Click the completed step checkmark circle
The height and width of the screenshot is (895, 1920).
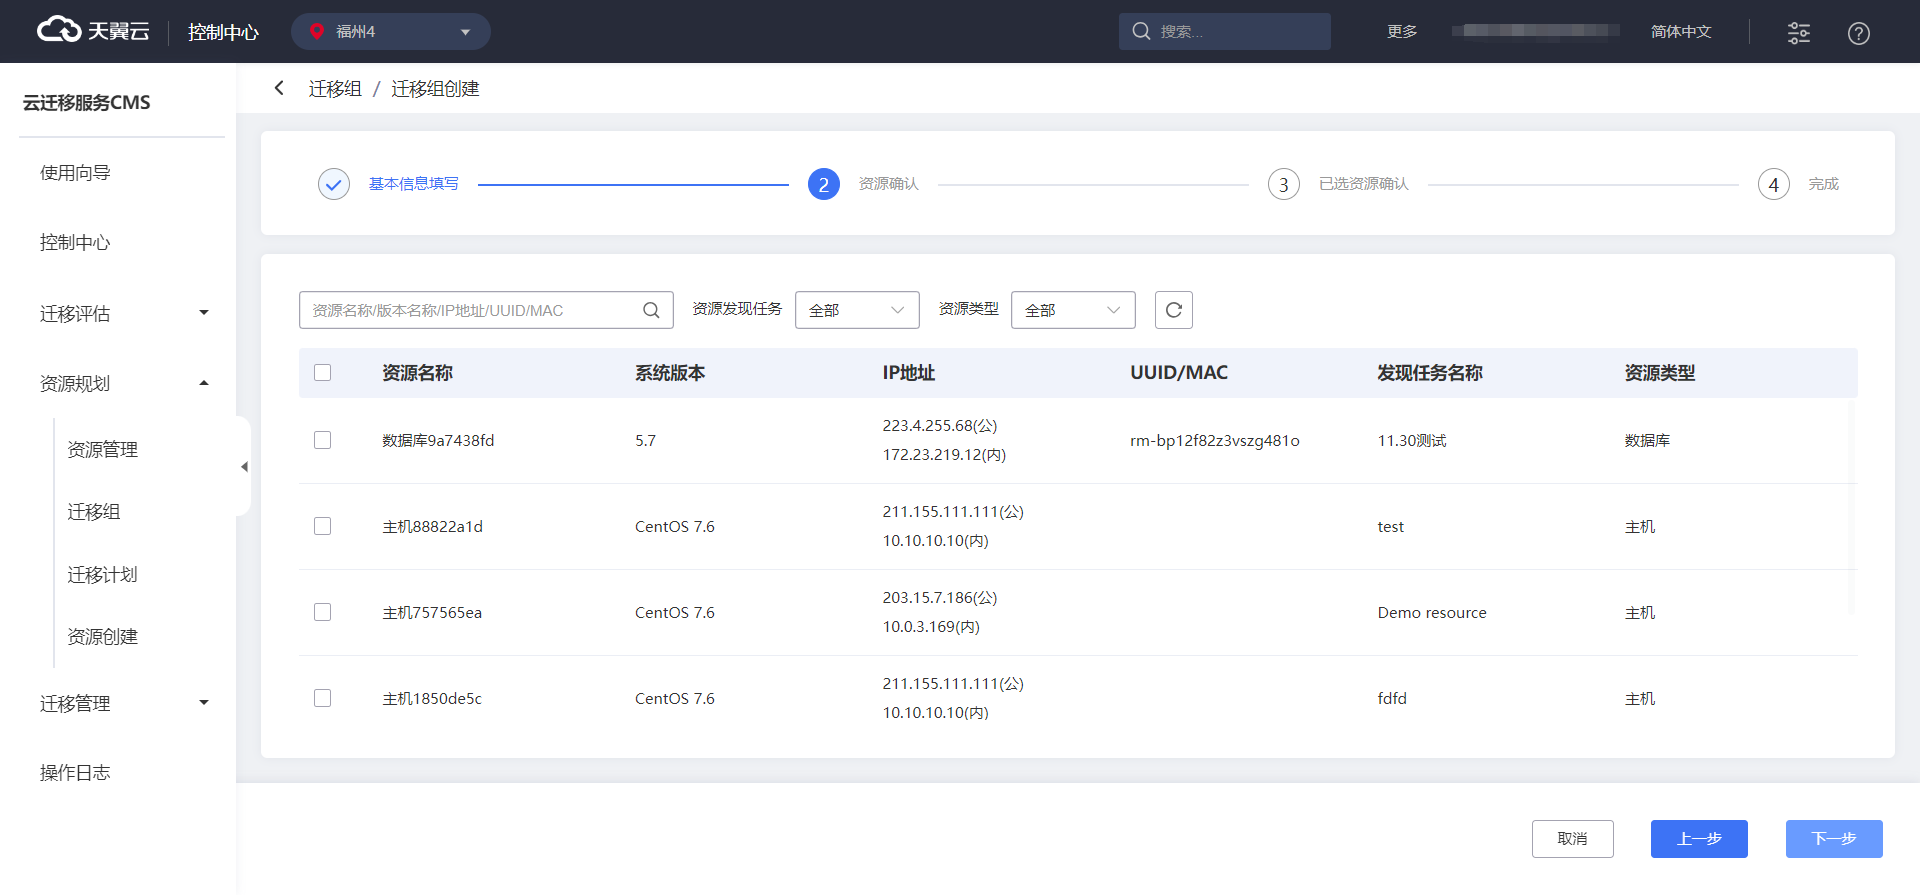click(x=334, y=184)
